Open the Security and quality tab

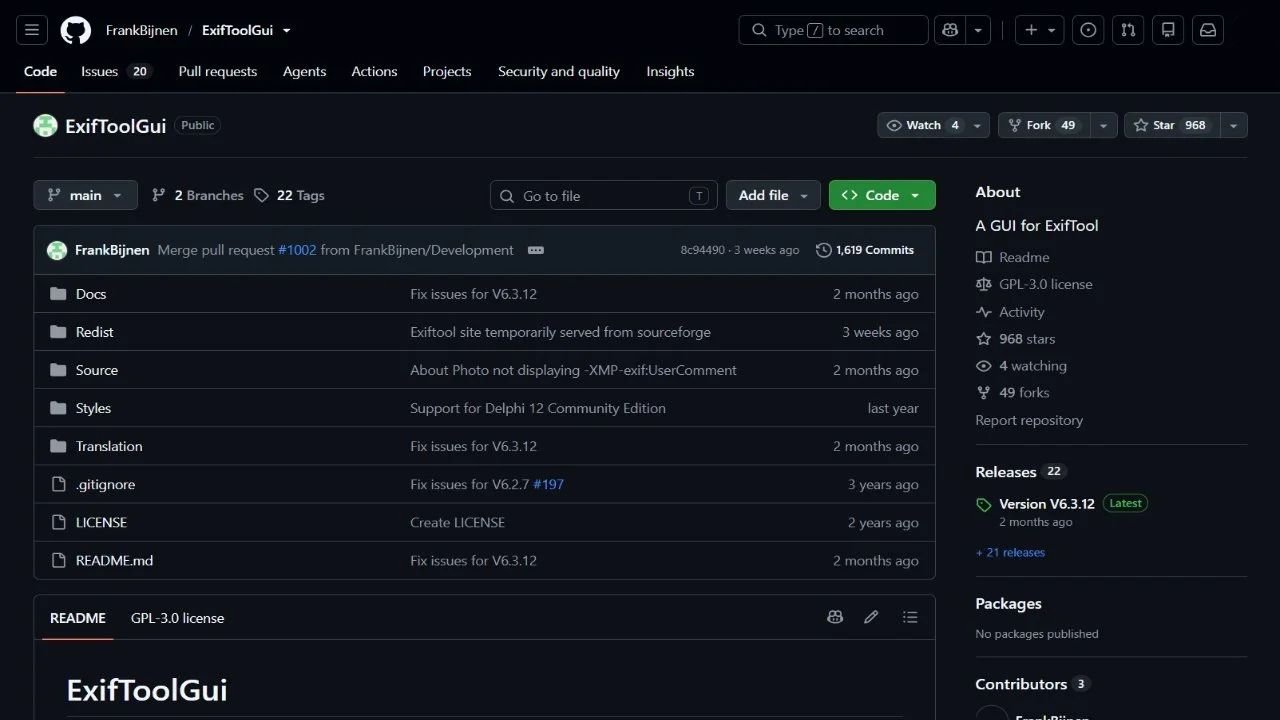559,71
